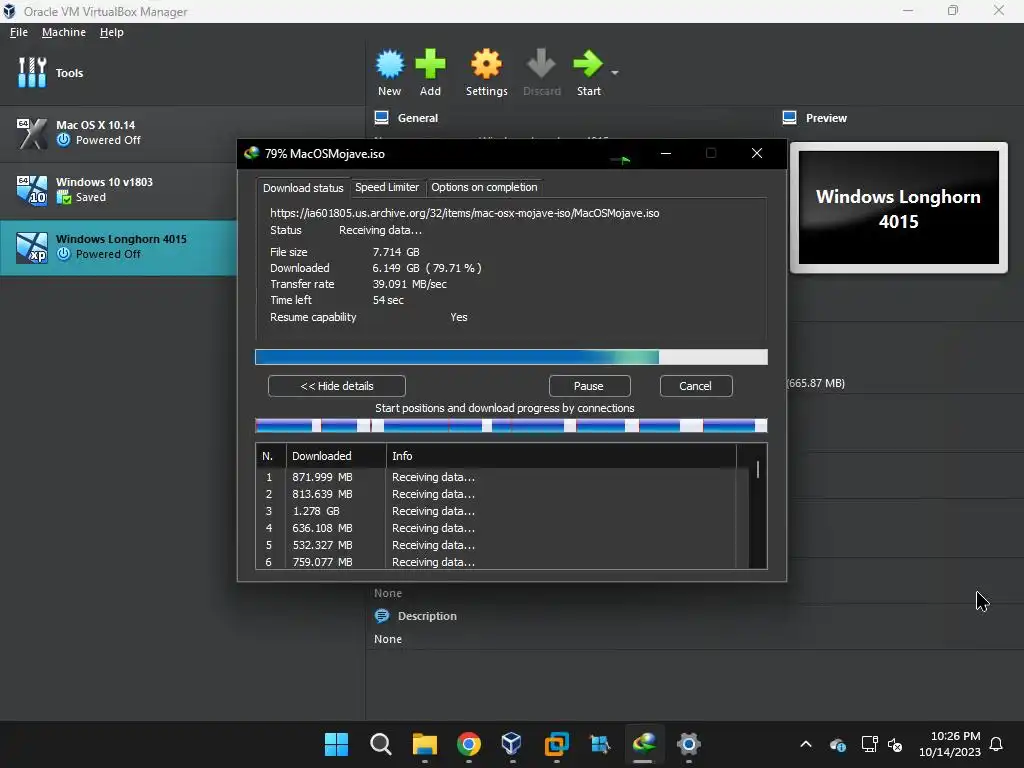The width and height of the screenshot is (1024, 768).
Task: Click the OneDrive cloud tray icon
Action: tap(838, 744)
